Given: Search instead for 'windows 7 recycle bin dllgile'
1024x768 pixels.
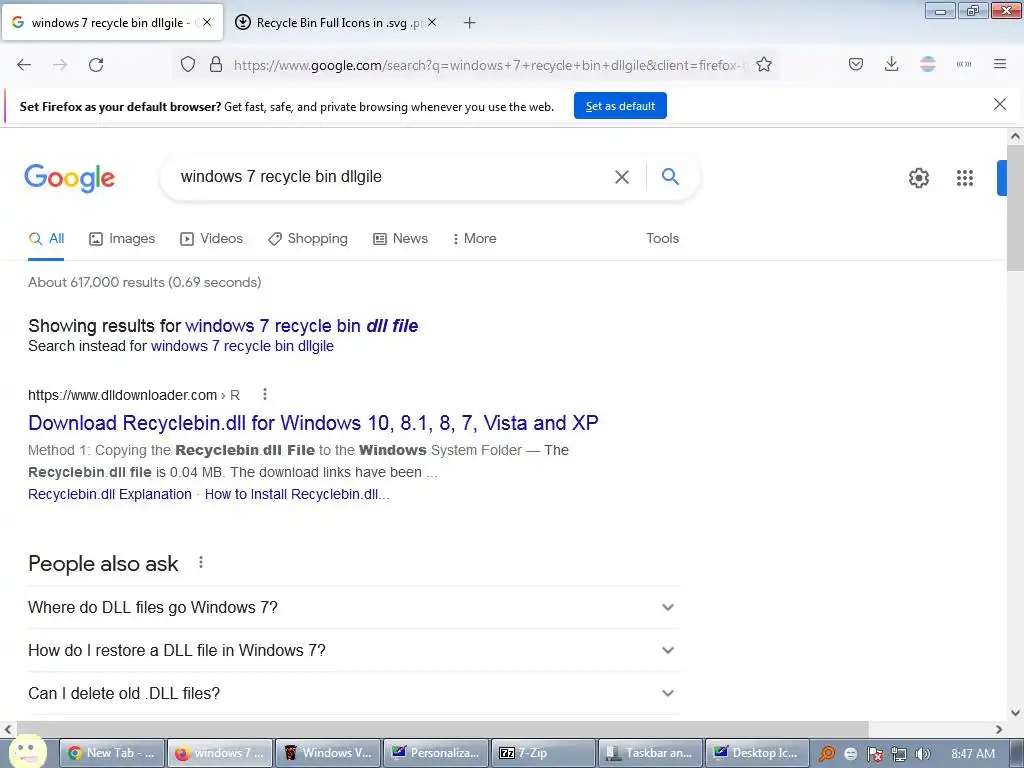Looking at the screenshot, I should point(242,346).
